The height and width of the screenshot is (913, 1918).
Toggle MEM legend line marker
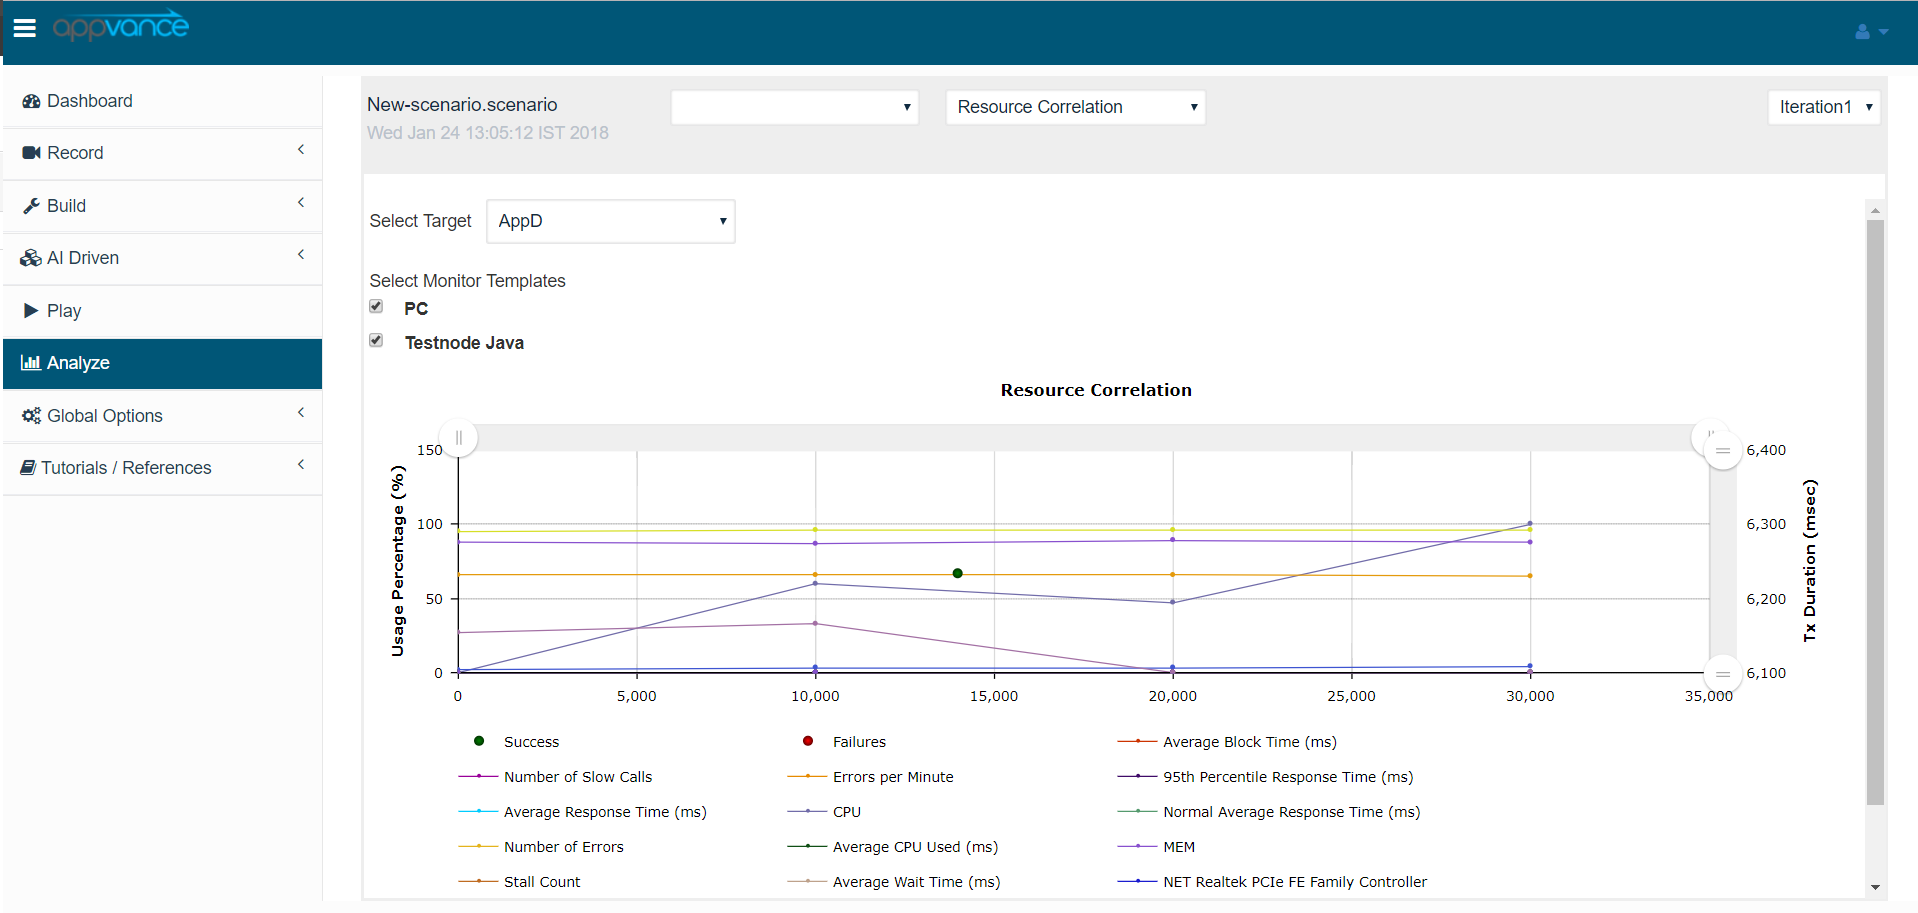coord(1137,846)
